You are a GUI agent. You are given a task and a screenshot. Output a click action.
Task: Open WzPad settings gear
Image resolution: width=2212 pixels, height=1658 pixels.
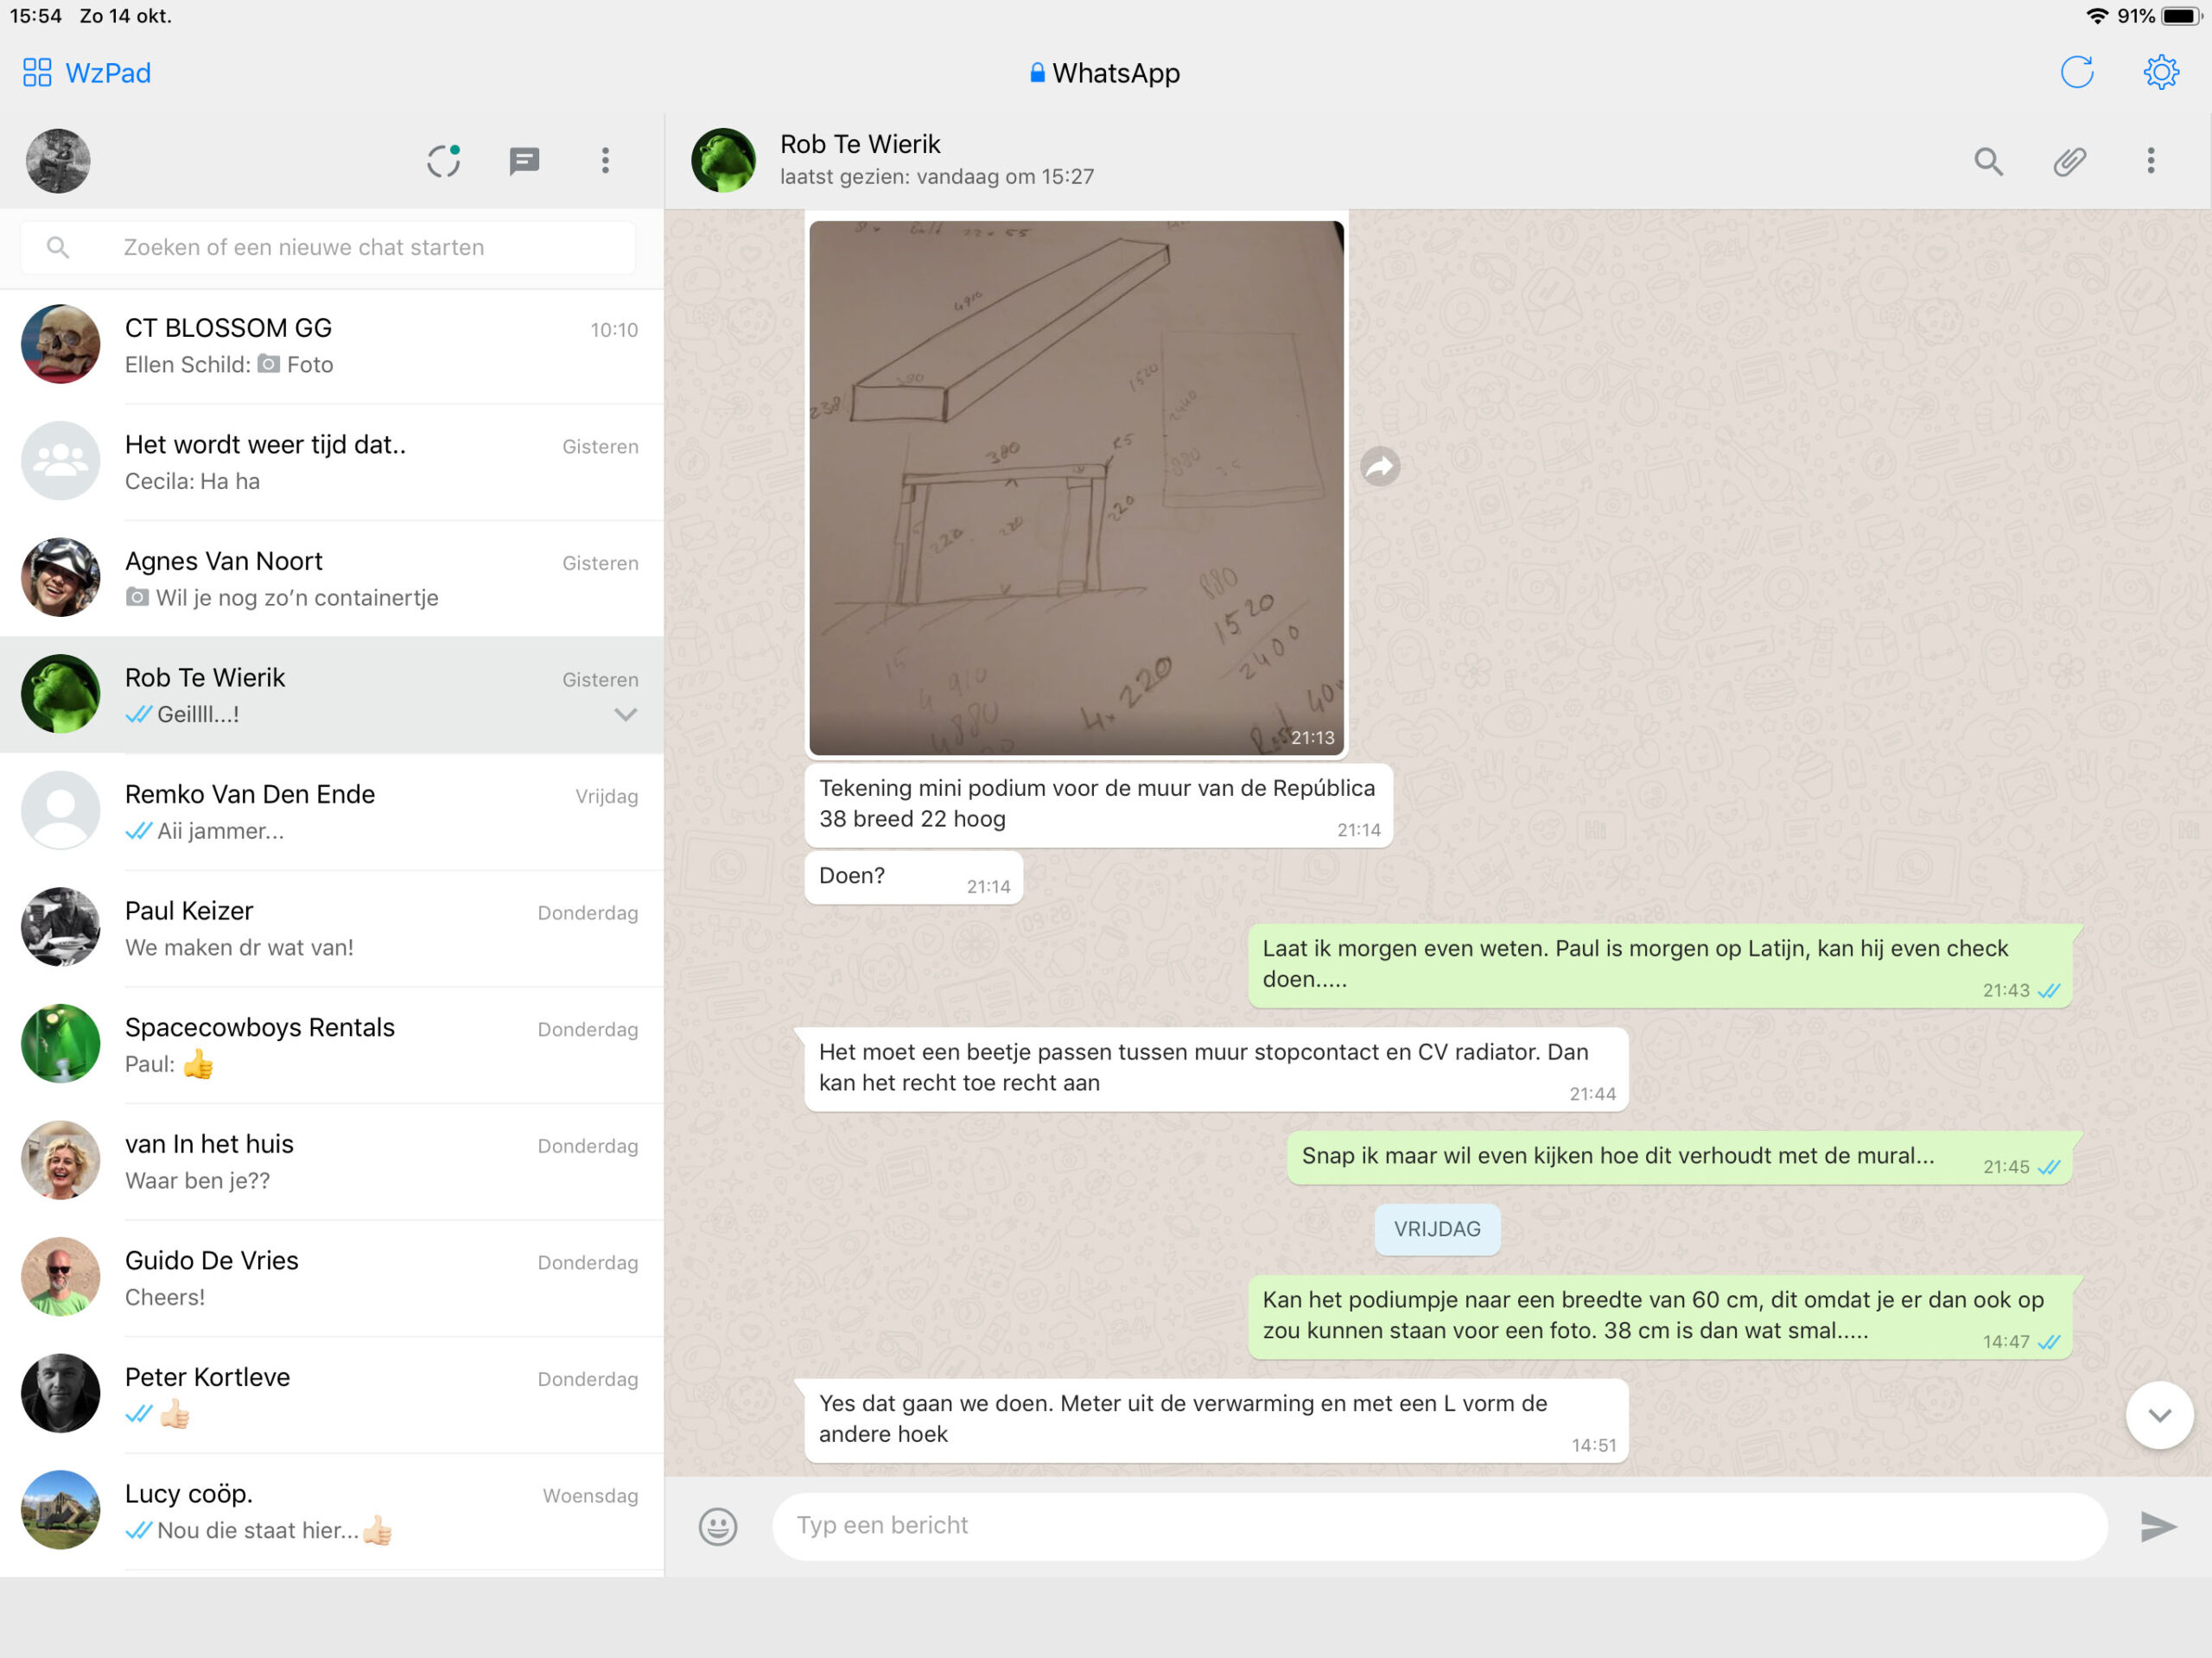[2161, 73]
